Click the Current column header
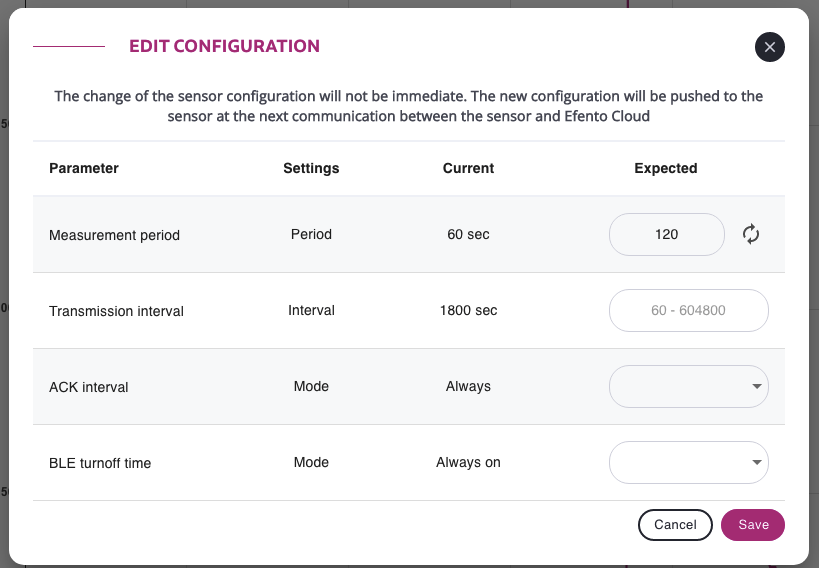This screenshot has height=568, width=819. click(469, 168)
